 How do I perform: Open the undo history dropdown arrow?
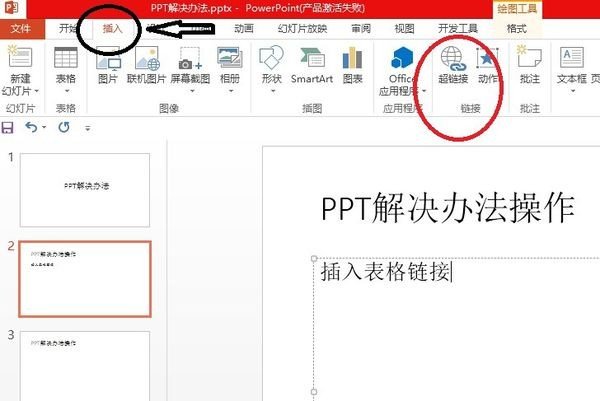(x=44, y=127)
